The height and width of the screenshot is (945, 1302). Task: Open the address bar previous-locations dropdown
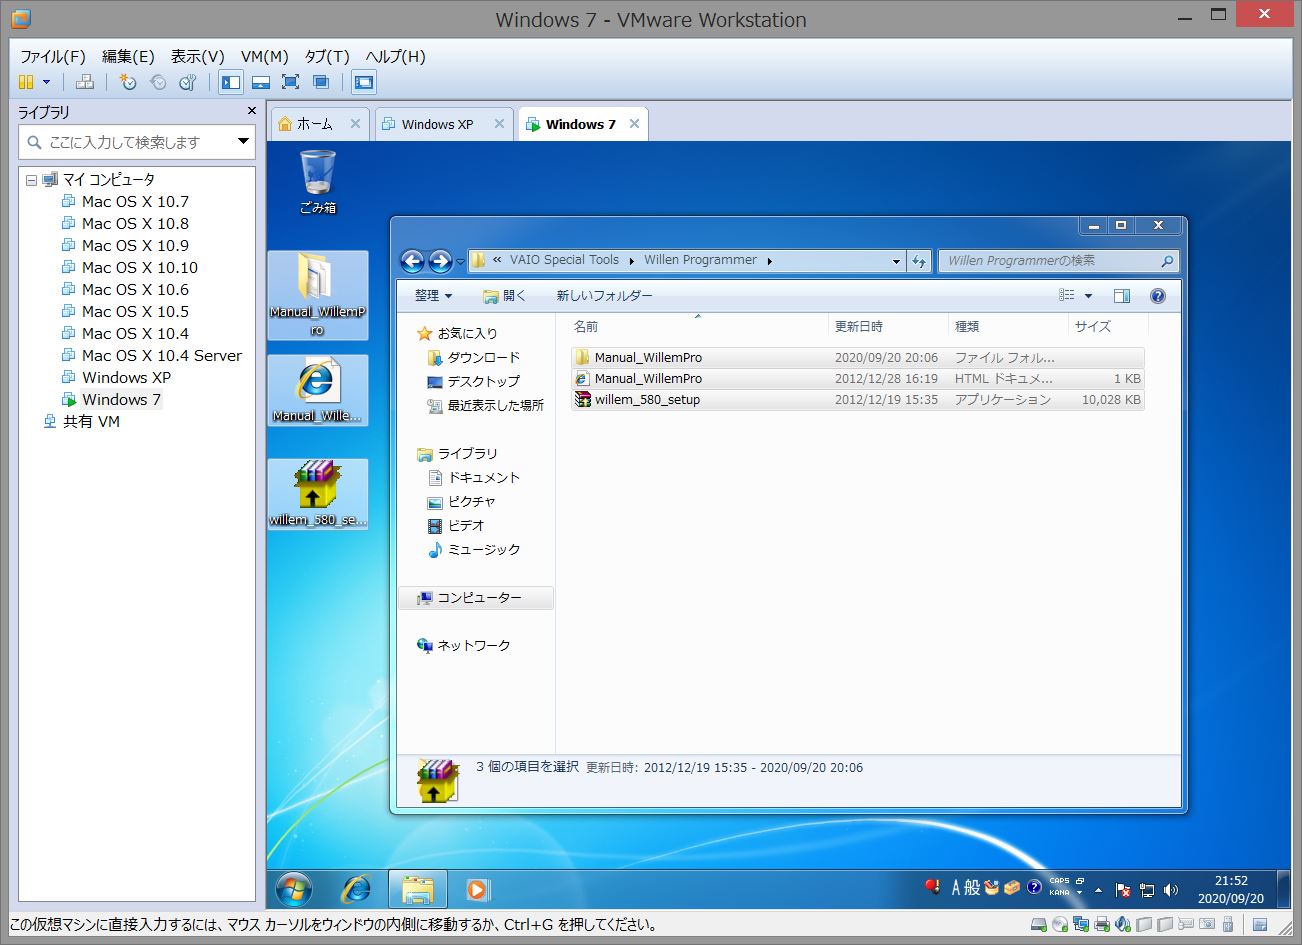coord(896,261)
